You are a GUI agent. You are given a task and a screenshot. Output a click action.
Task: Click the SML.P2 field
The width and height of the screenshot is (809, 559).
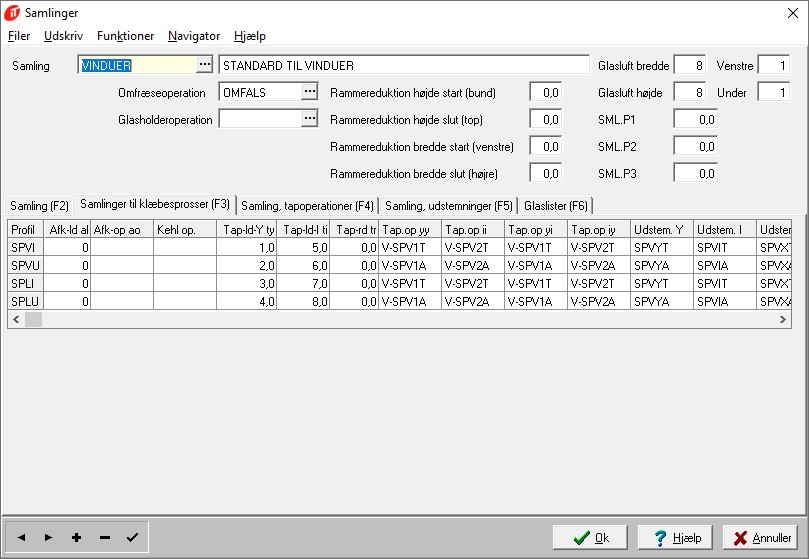point(695,146)
